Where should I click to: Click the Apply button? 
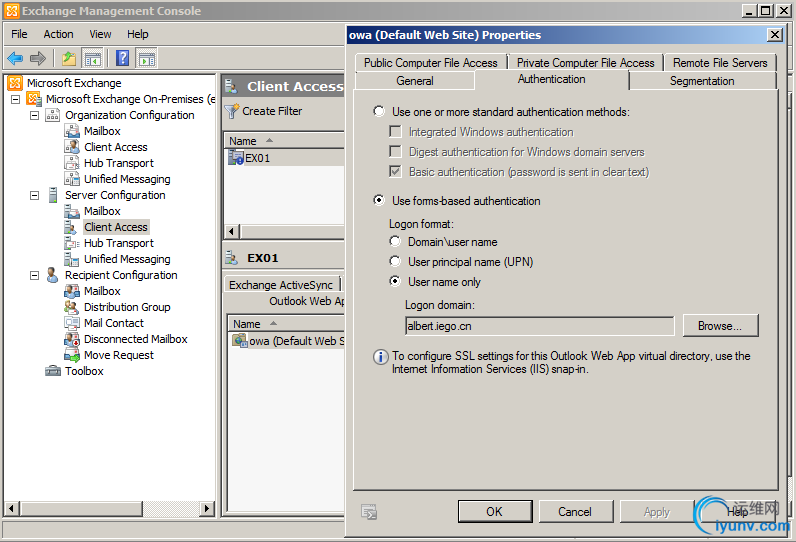(657, 512)
